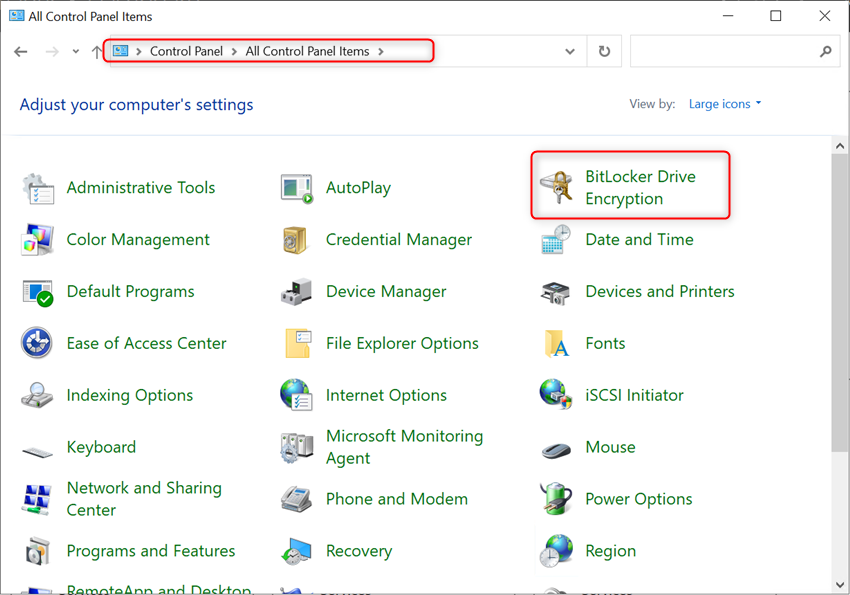Open the Credential Manager link
Image resolution: width=850 pixels, height=595 pixels.
click(398, 240)
